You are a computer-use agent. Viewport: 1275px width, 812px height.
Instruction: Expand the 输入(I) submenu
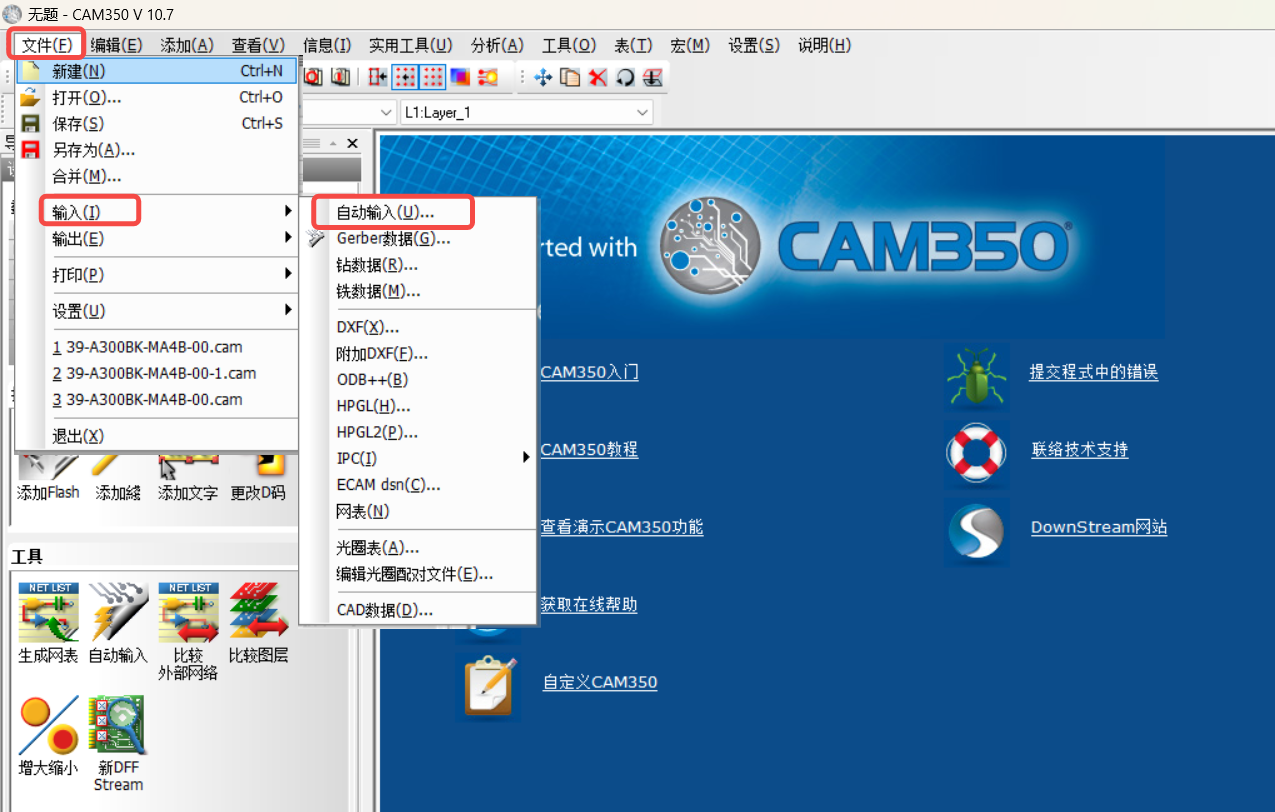(157, 211)
